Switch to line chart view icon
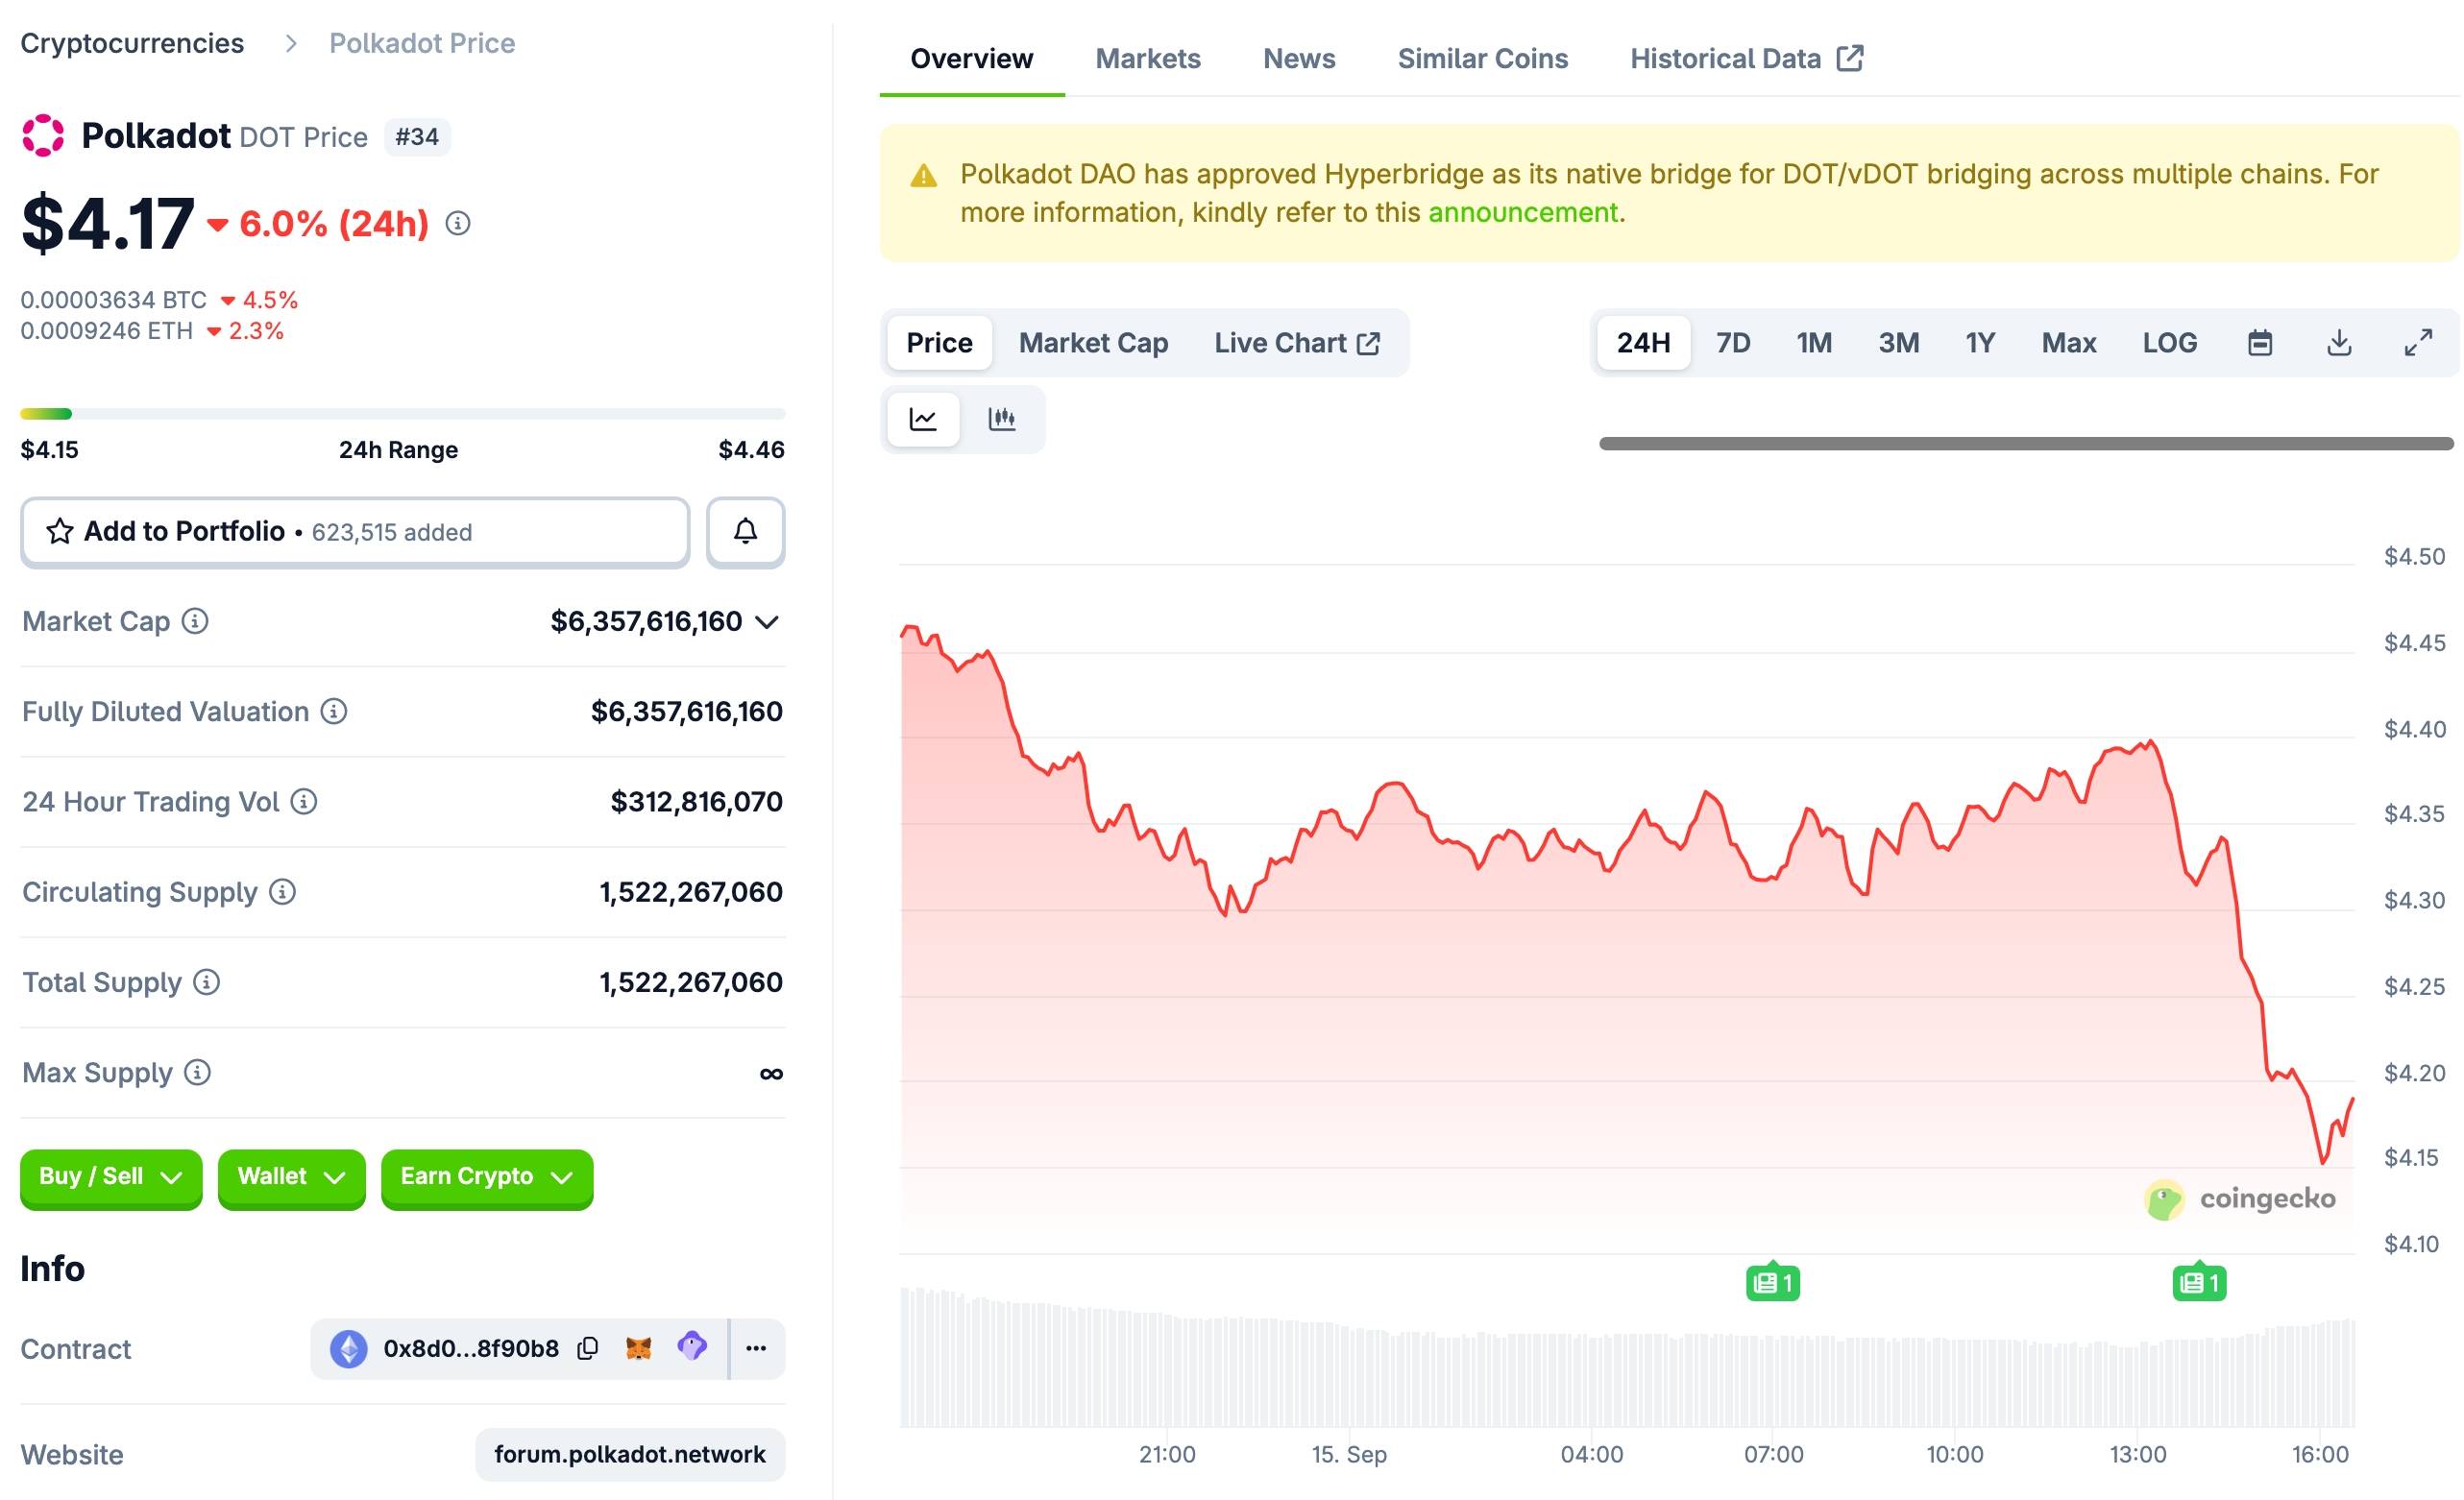 923,419
